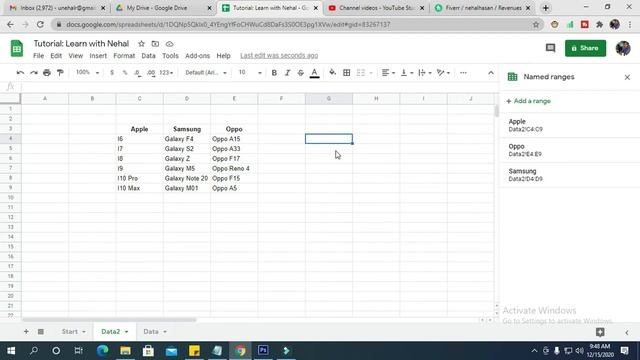Screen dimensions: 640x360
Task: Click the green Share button
Action: [585, 48]
